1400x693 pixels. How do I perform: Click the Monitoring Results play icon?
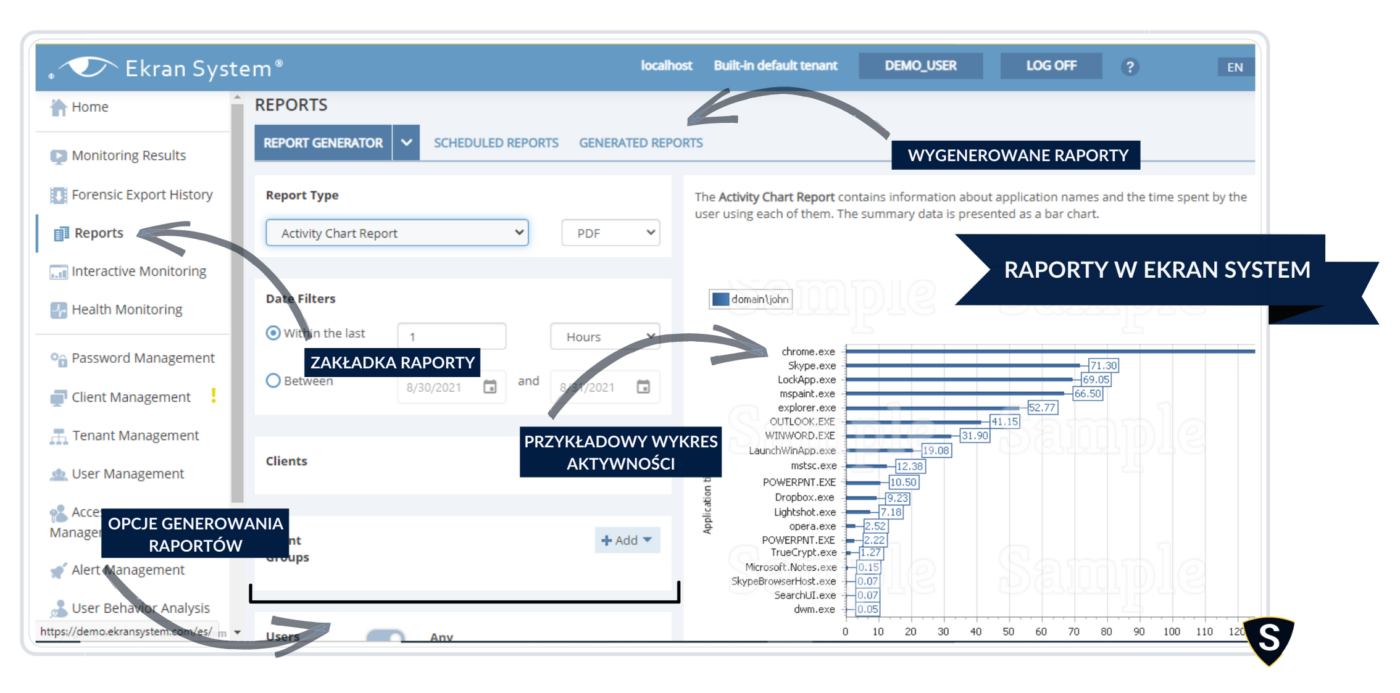(58, 156)
